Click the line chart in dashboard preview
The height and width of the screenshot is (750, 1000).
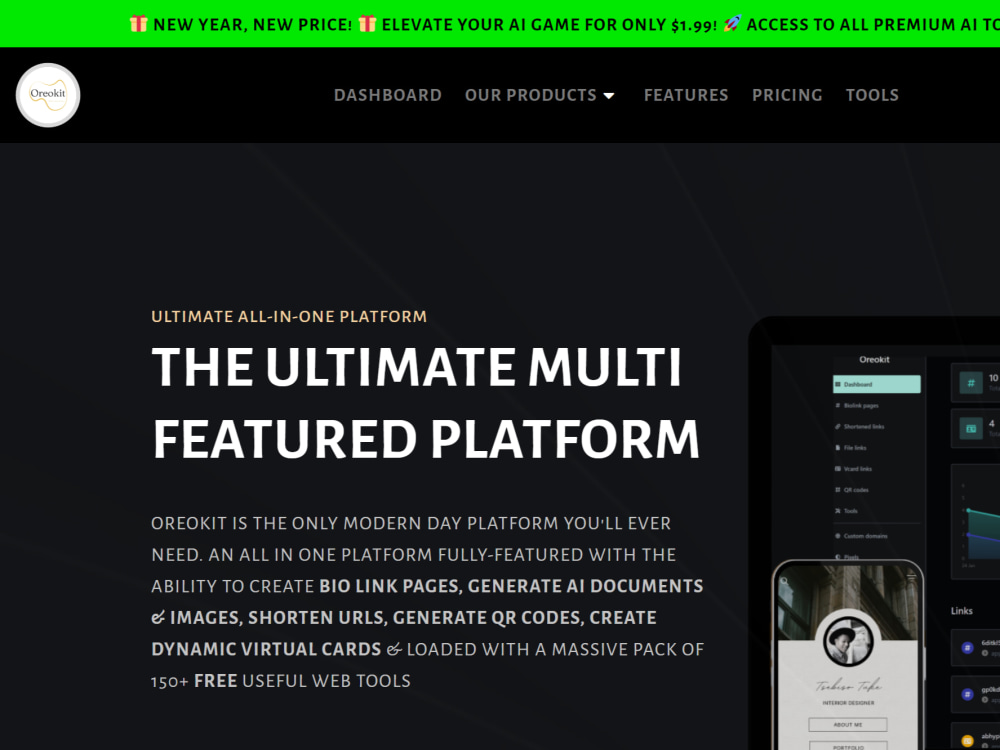(x=976, y=521)
